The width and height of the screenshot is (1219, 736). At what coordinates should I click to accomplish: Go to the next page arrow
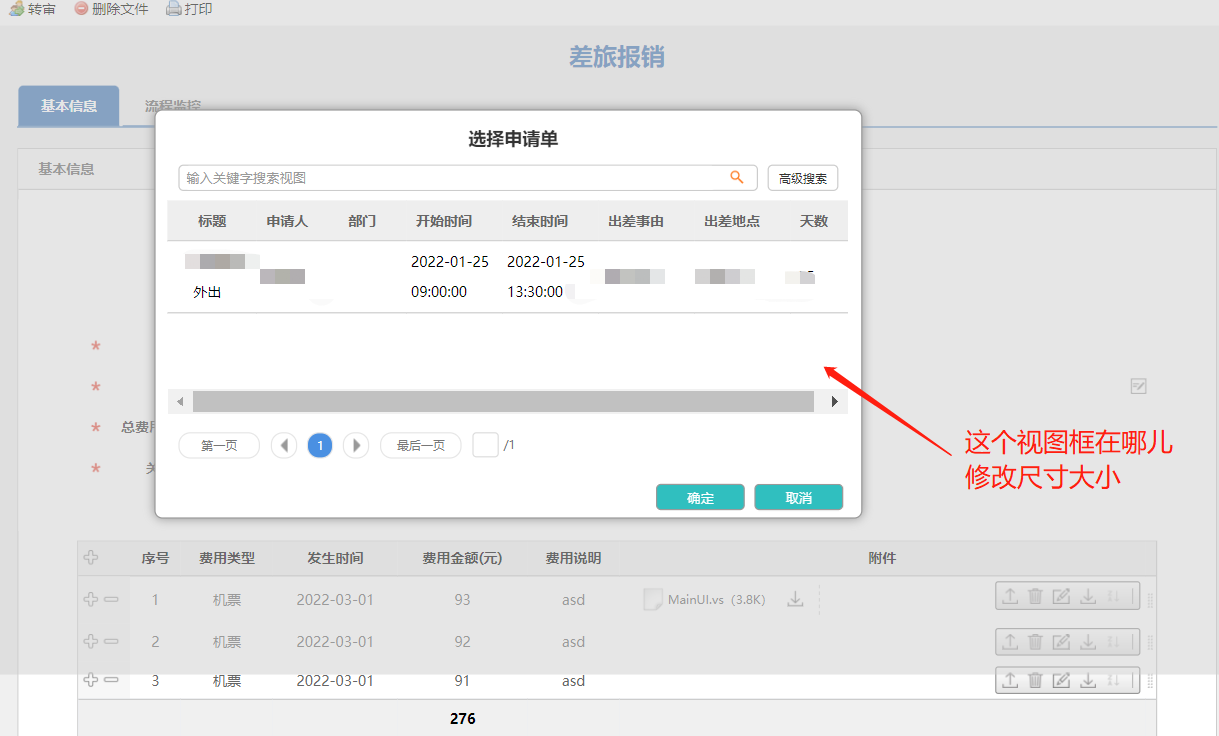356,446
